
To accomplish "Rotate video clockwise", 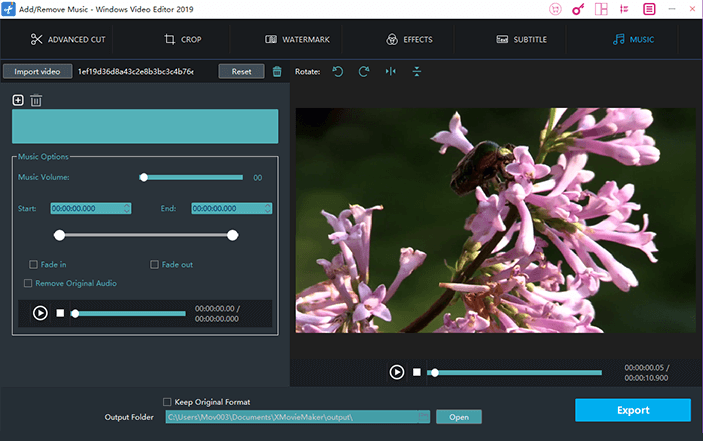I will click(x=364, y=72).
